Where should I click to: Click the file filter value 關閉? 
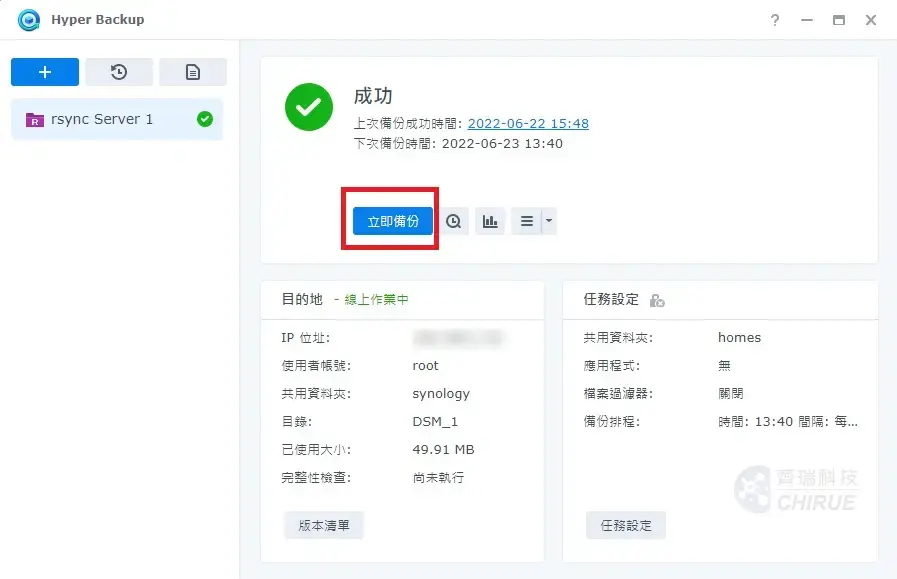coord(731,394)
